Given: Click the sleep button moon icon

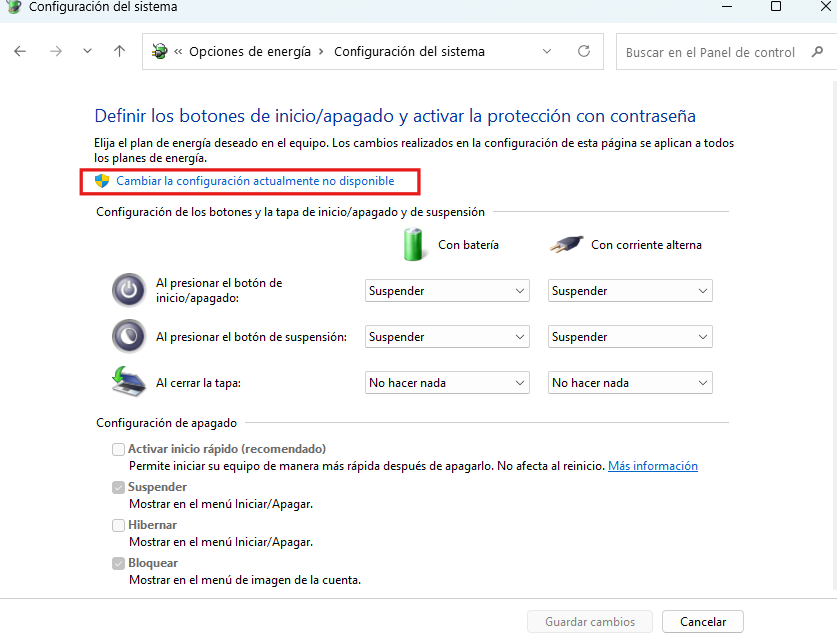Looking at the screenshot, I should point(128,336).
